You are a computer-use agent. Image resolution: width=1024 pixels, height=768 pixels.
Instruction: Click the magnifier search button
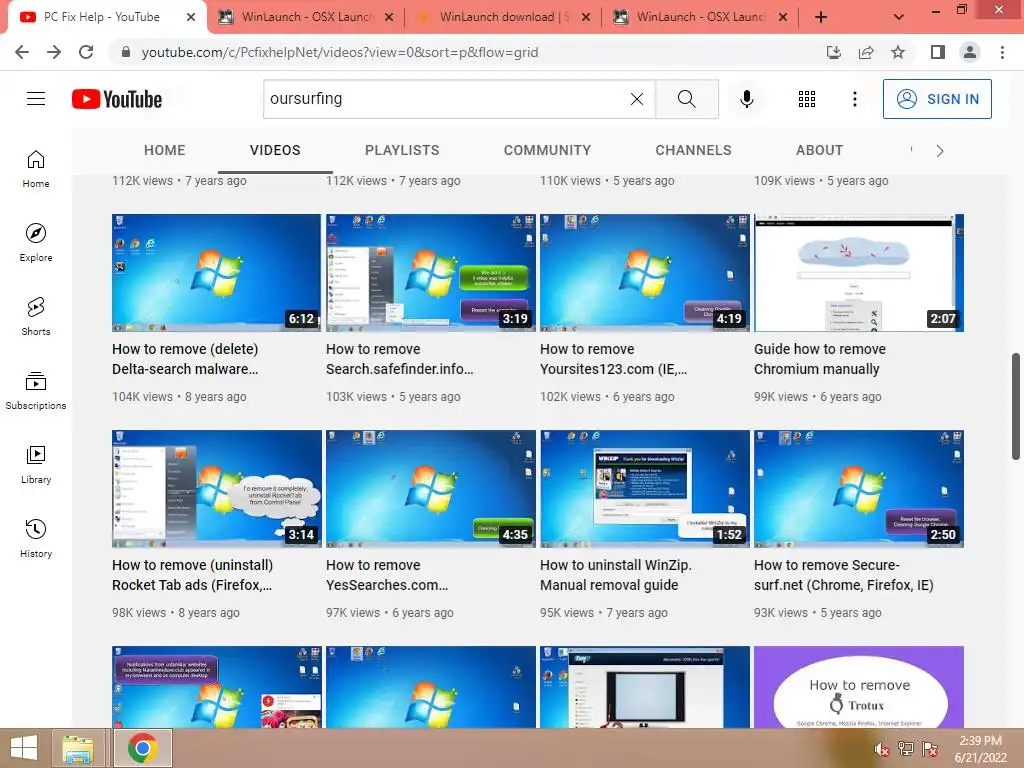pos(686,99)
